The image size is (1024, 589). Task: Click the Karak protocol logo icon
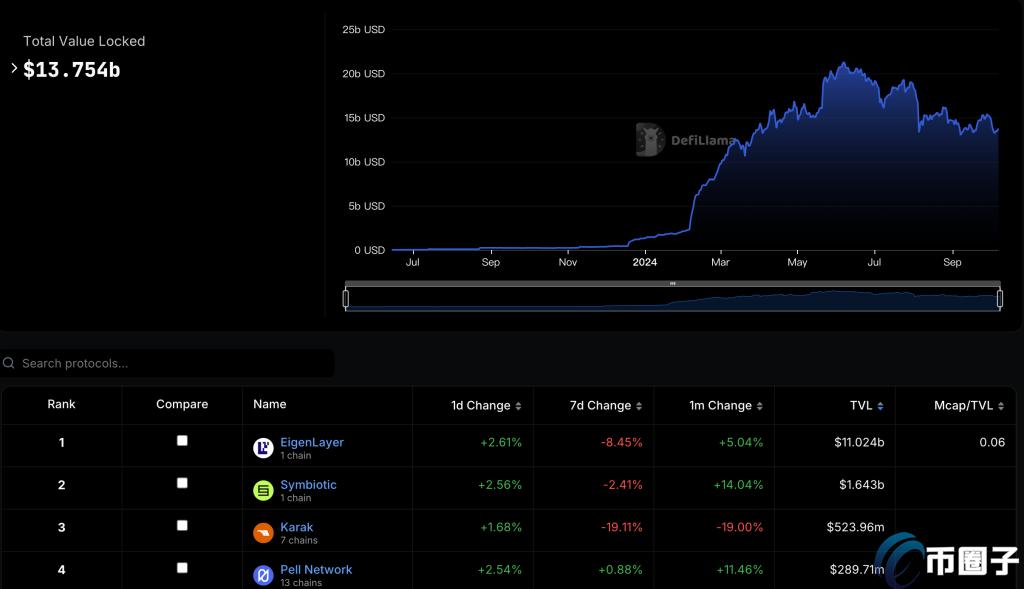[263, 533]
